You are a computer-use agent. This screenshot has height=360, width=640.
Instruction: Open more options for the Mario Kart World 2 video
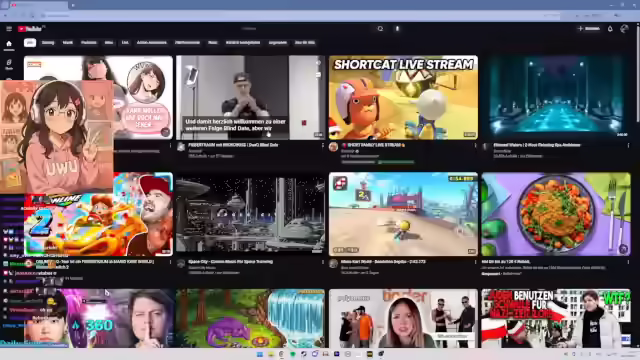(171, 262)
